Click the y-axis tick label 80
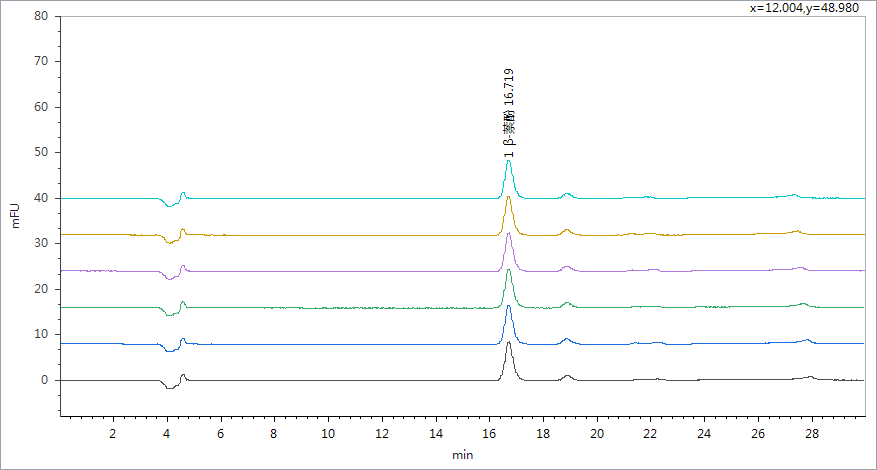Viewport: 877px width, 470px height. point(43,16)
